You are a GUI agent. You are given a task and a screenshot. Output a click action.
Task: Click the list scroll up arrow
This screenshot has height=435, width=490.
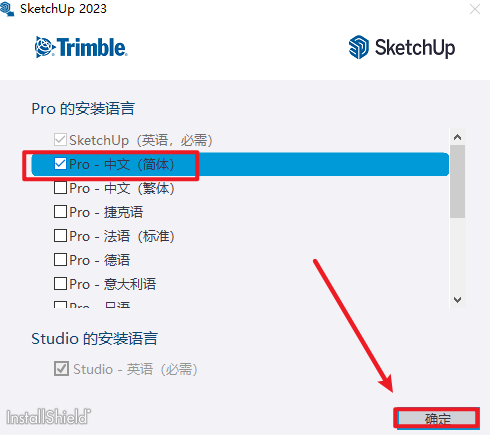(457, 137)
